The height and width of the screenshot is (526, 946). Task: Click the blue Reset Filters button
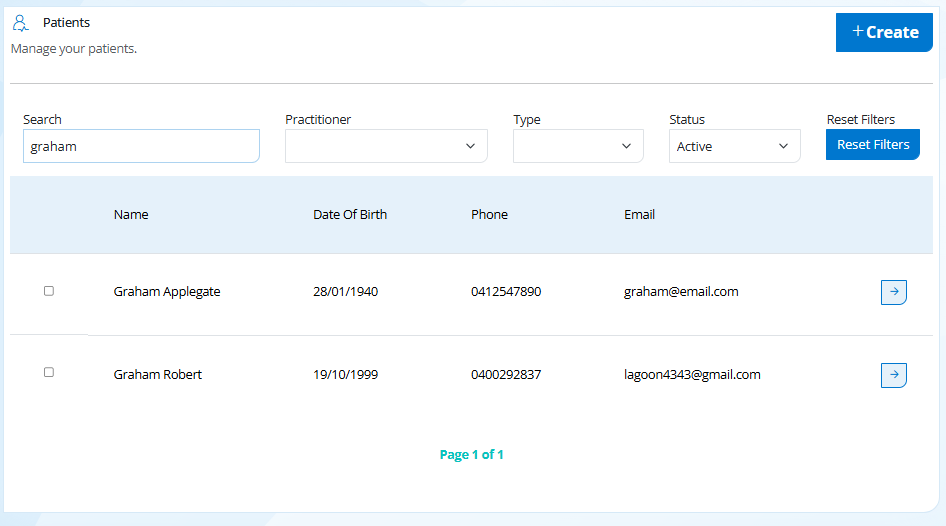872,145
